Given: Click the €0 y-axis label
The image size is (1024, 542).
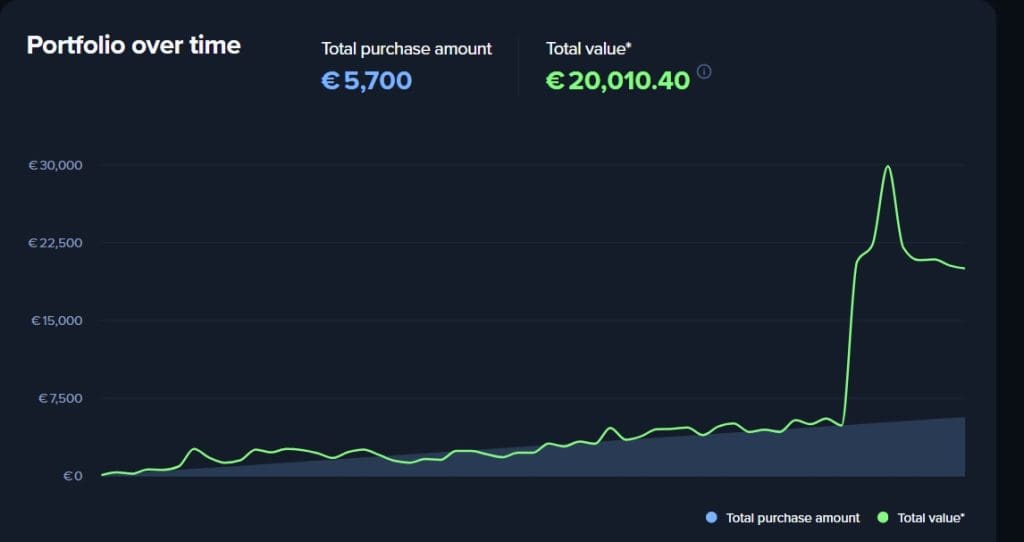Looking at the screenshot, I should tap(72, 476).
